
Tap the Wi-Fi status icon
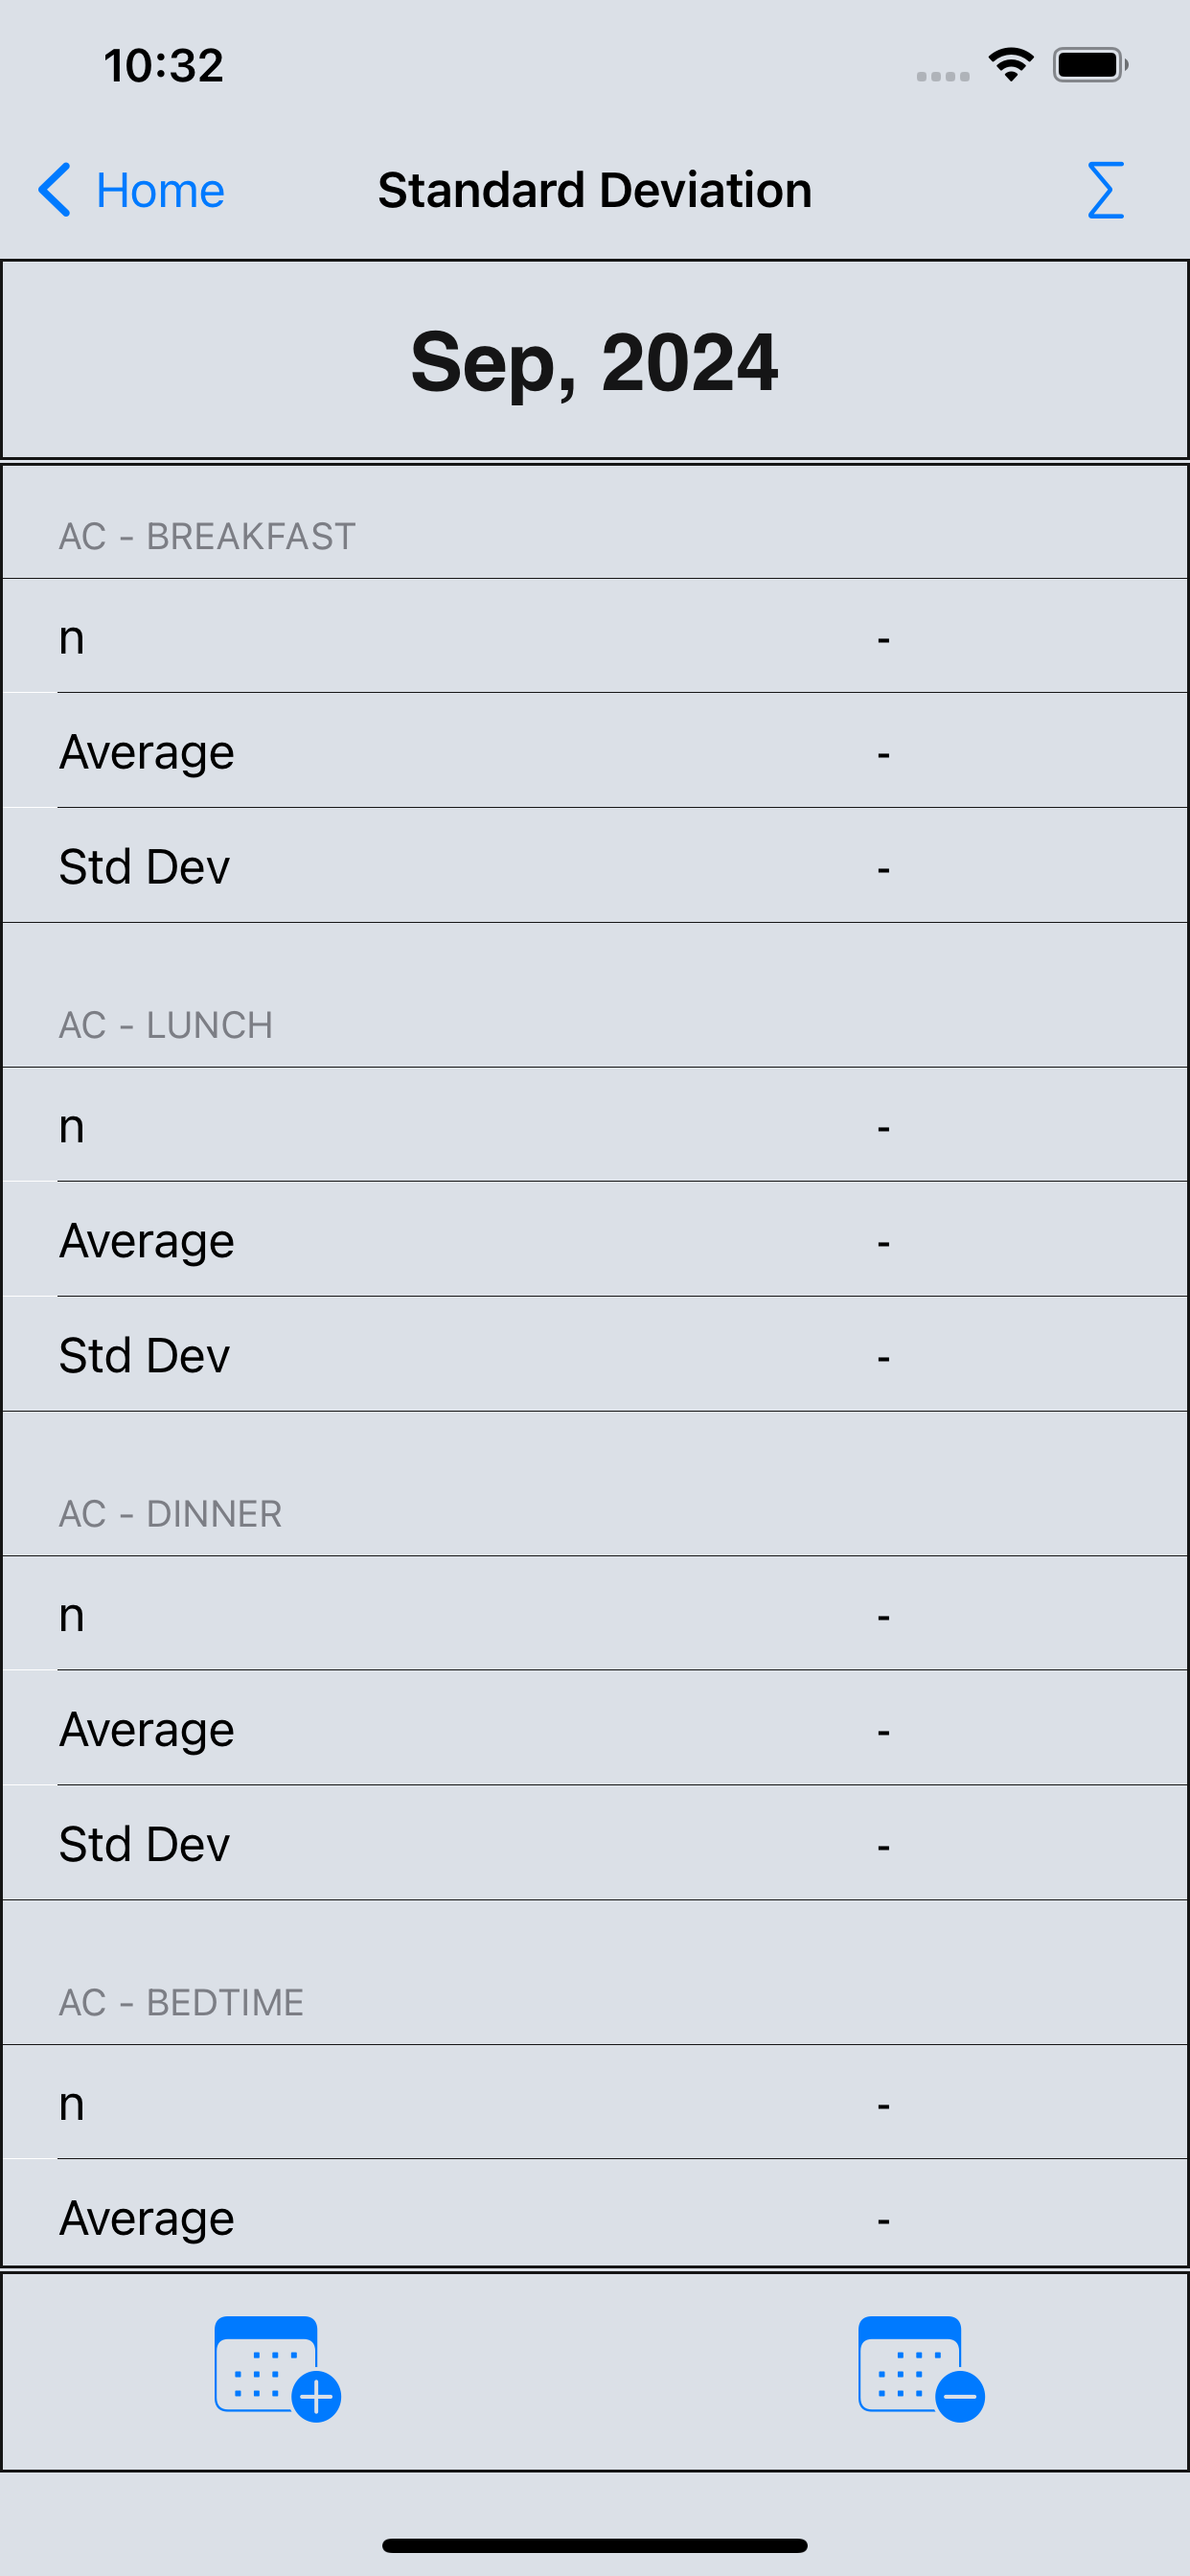(x=1011, y=65)
